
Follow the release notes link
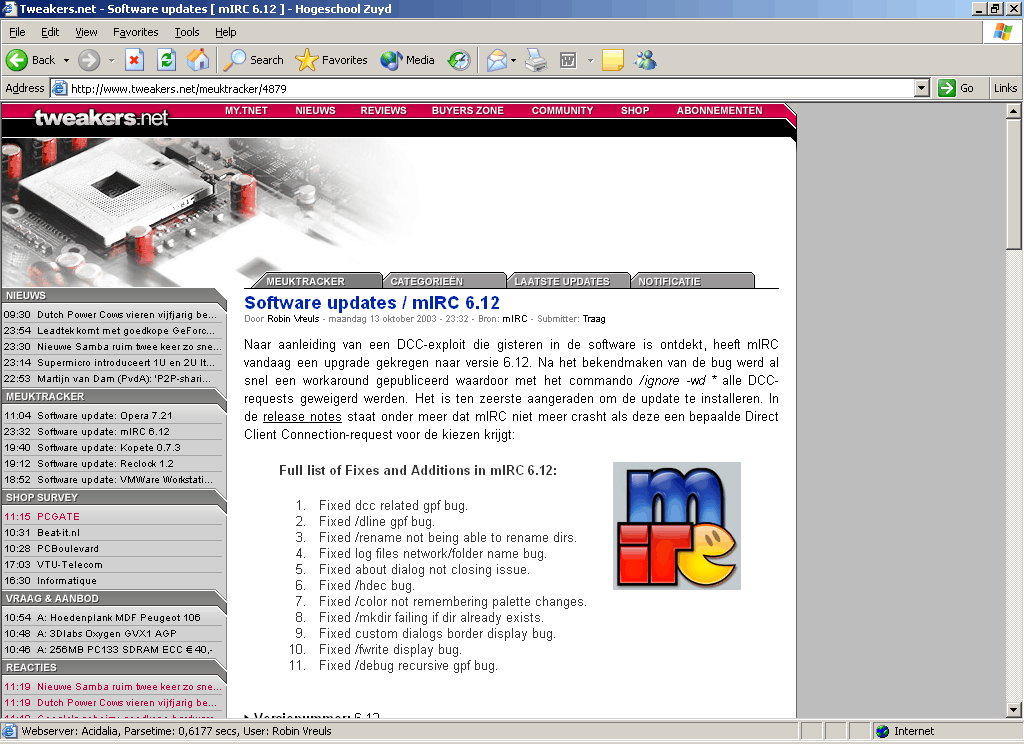click(302, 417)
